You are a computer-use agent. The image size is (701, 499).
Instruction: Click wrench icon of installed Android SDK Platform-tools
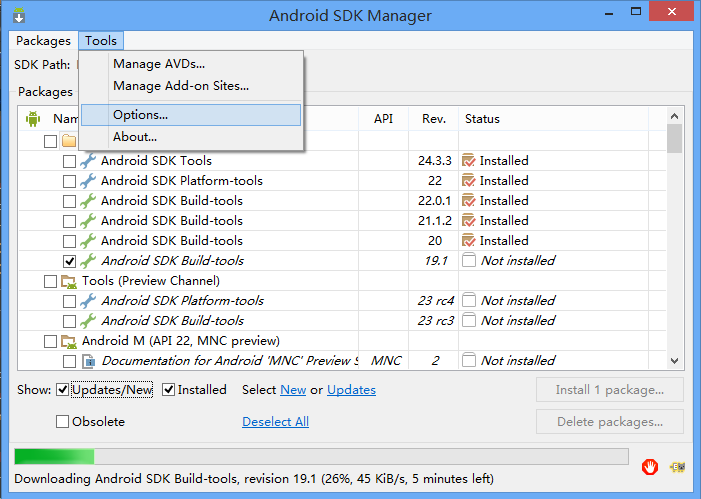coord(88,181)
